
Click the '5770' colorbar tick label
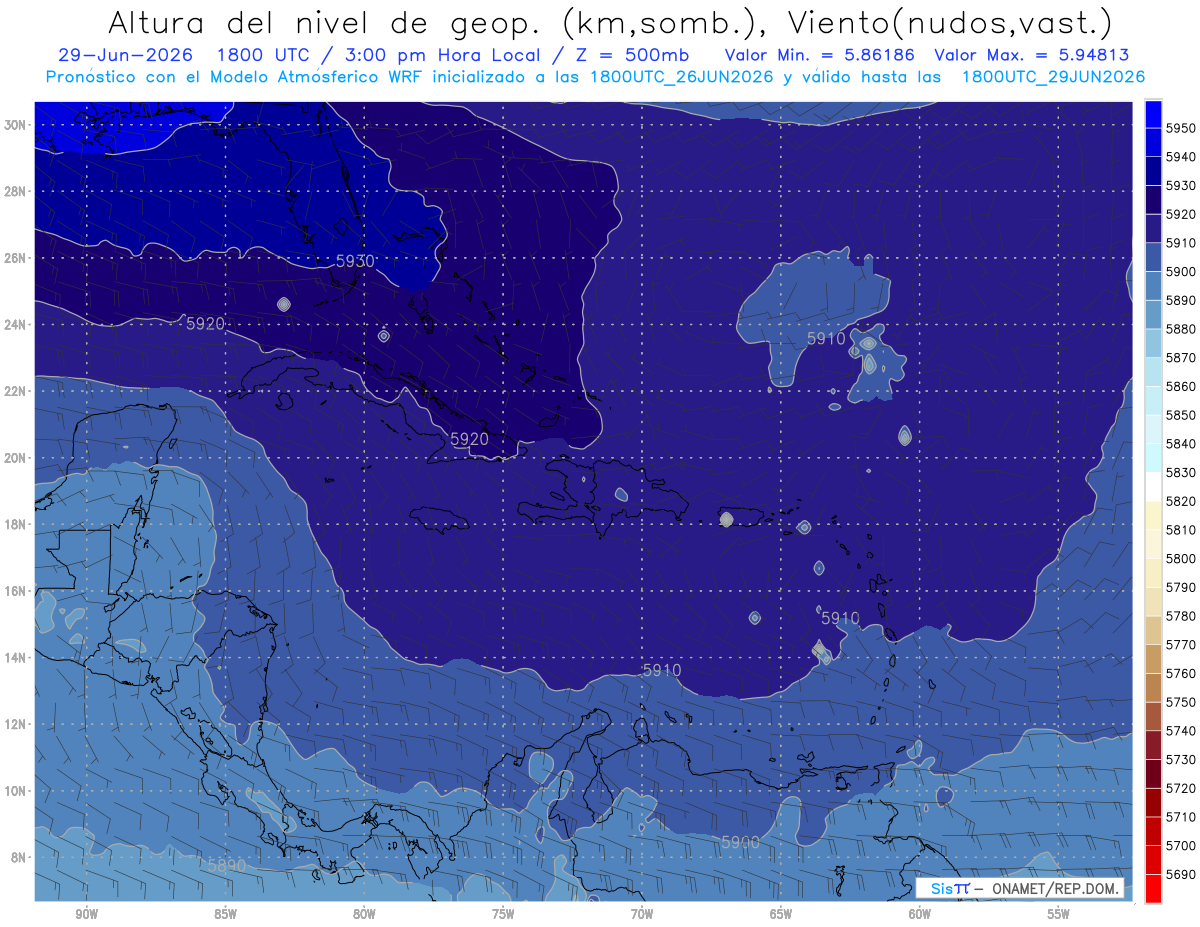[x=1181, y=645]
